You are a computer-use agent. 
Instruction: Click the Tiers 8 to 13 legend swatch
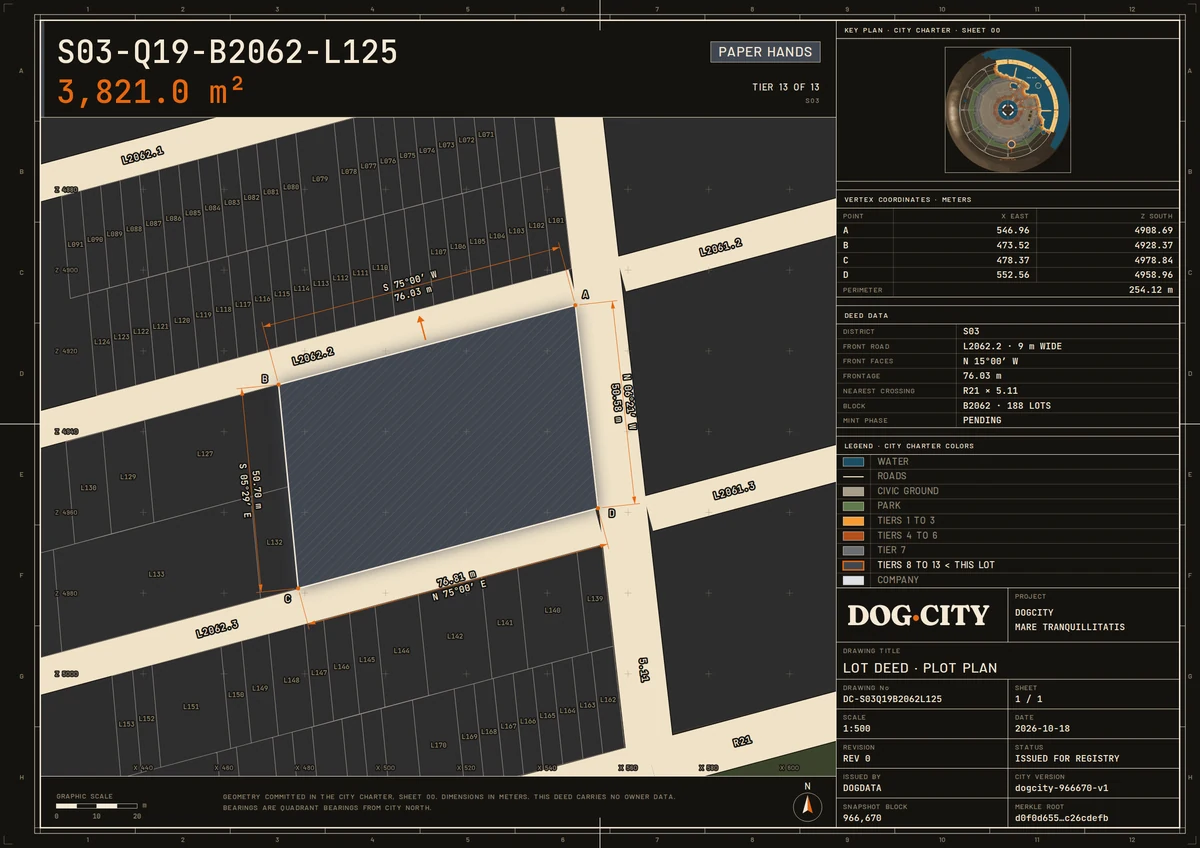[x=853, y=565]
